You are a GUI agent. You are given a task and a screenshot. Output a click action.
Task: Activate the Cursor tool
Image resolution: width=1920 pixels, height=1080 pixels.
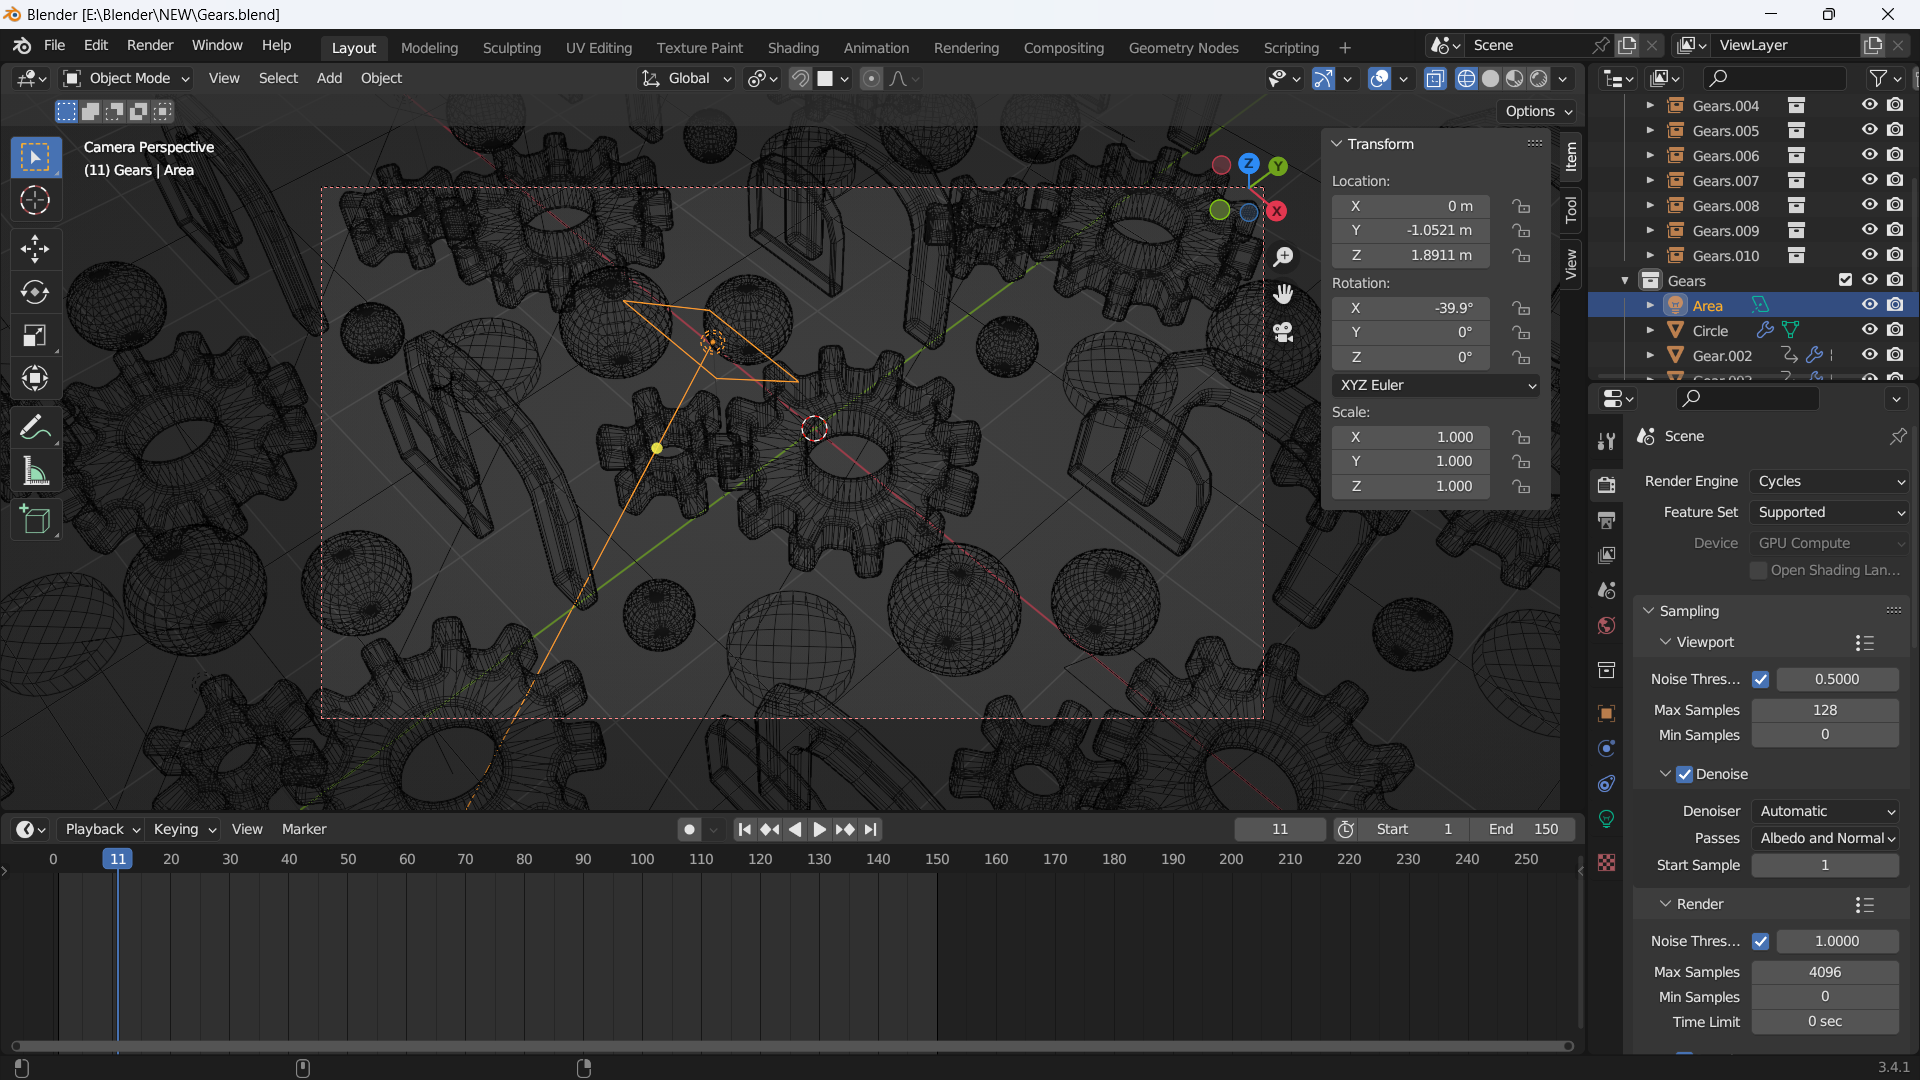[x=35, y=201]
